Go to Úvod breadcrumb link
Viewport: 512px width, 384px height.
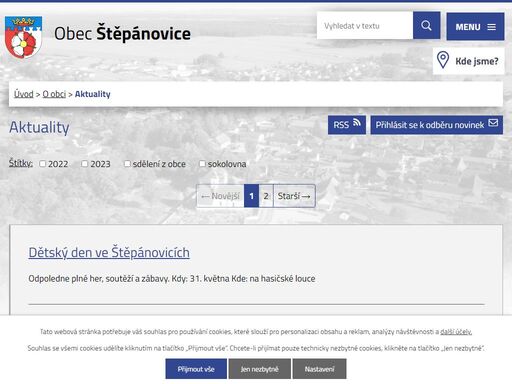point(24,94)
